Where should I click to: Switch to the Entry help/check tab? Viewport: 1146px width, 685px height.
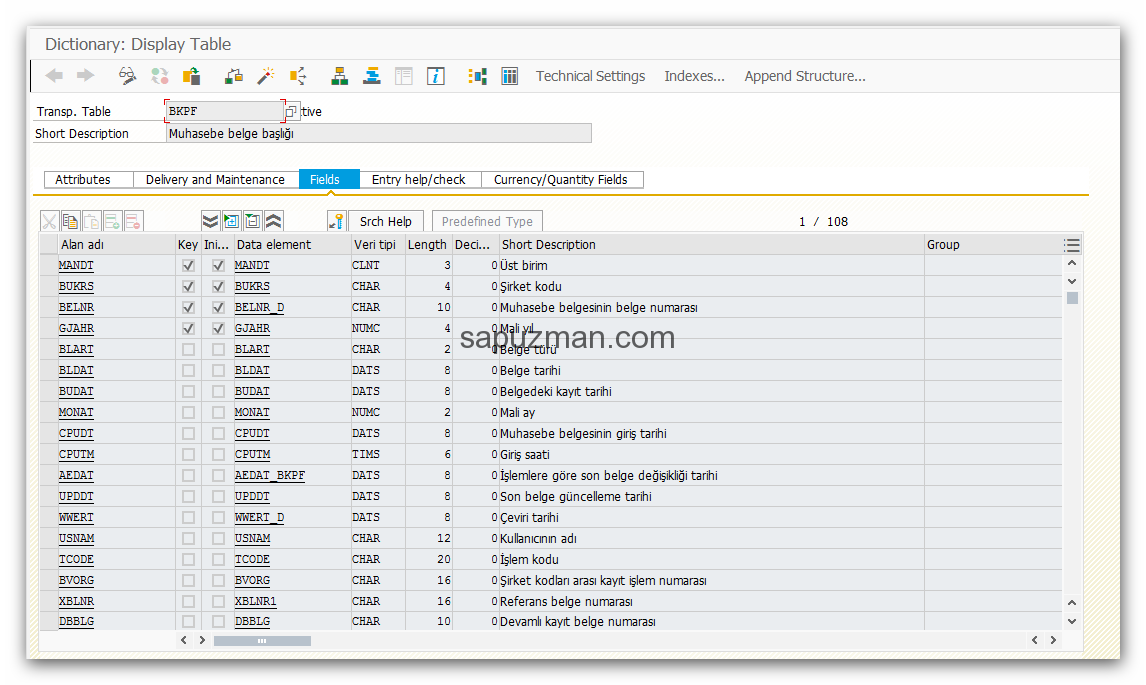click(418, 180)
